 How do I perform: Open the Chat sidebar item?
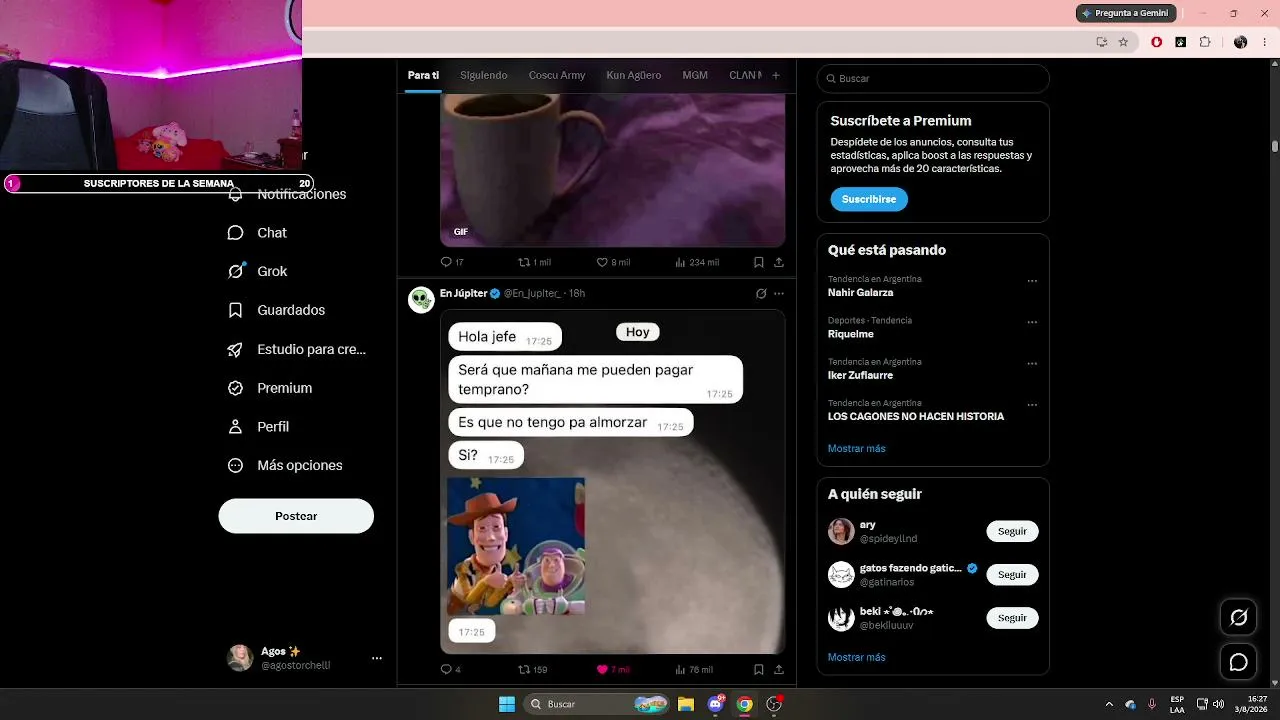click(x=258, y=233)
